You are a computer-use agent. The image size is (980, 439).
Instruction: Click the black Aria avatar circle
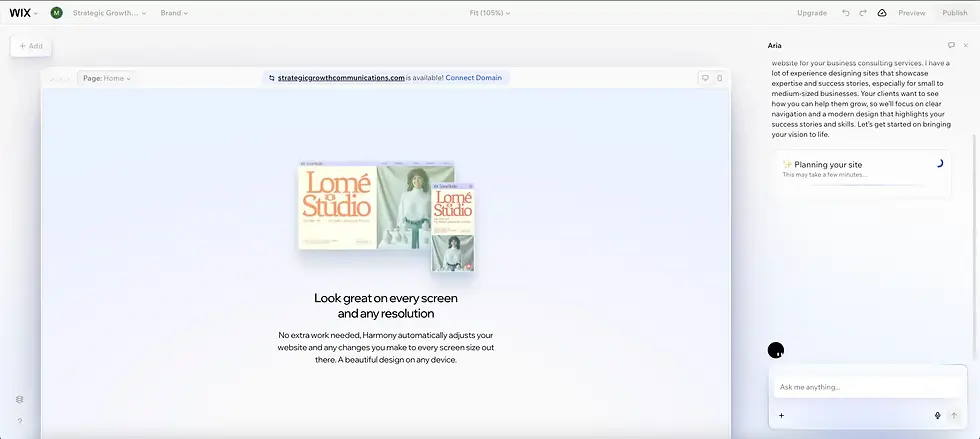point(776,350)
